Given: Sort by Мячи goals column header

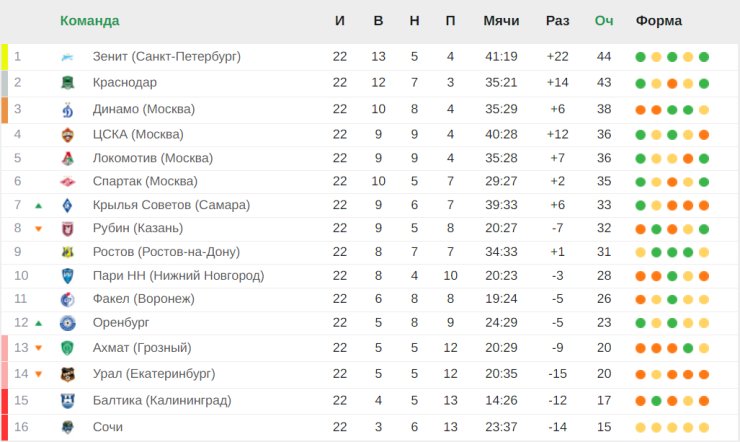Looking at the screenshot, I should click(x=501, y=21).
